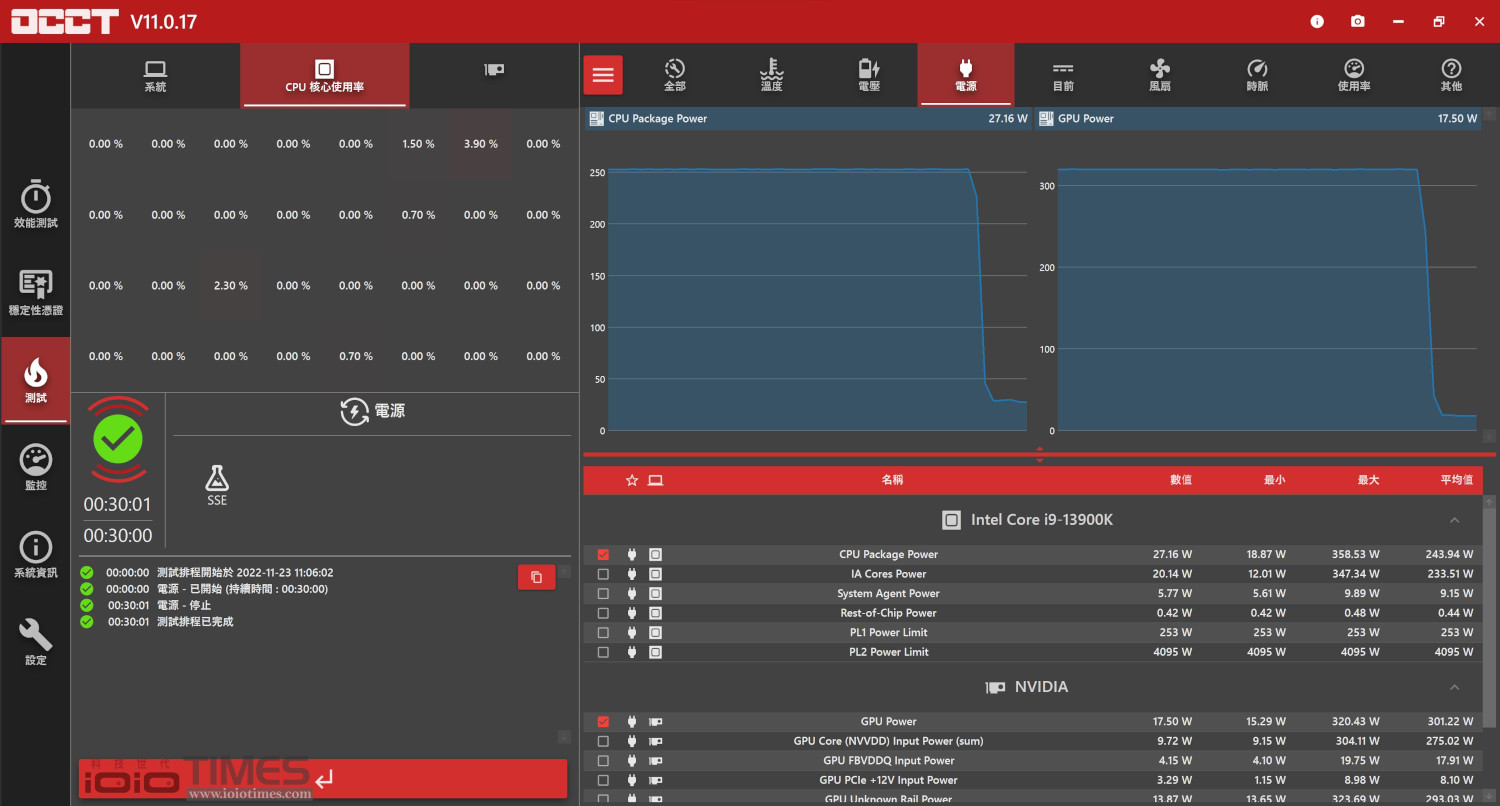Click the 1.50 % core usage cell
The width and height of the screenshot is (1500, 806).
418,144
